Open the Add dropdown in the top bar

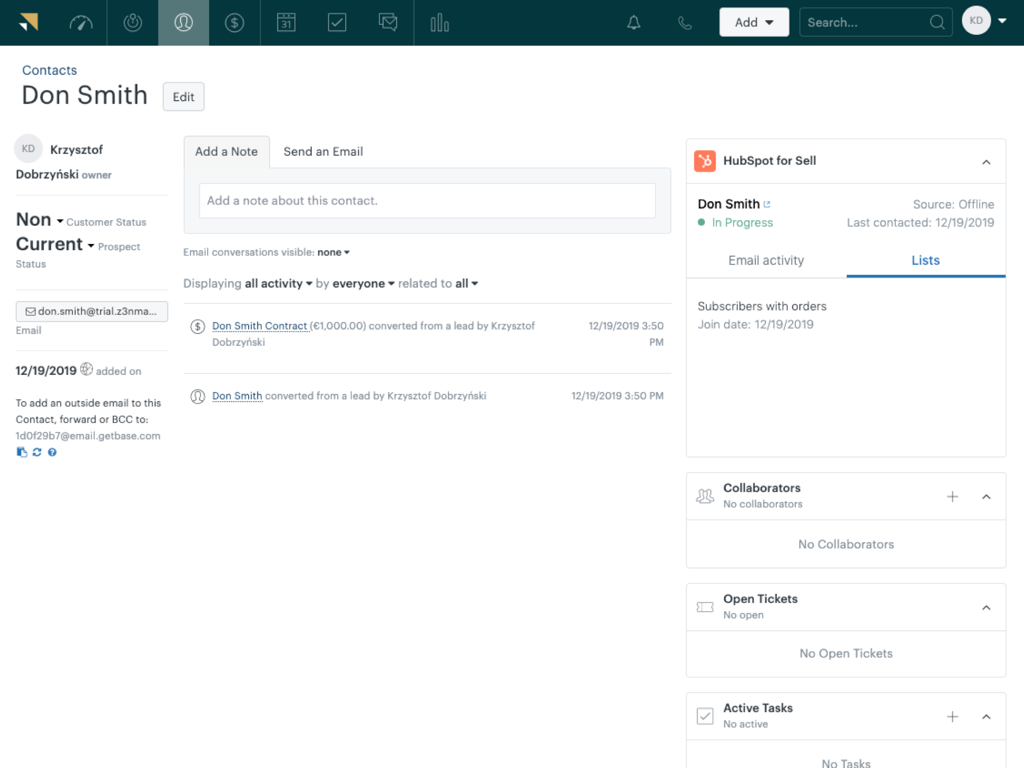pos(754,21)
